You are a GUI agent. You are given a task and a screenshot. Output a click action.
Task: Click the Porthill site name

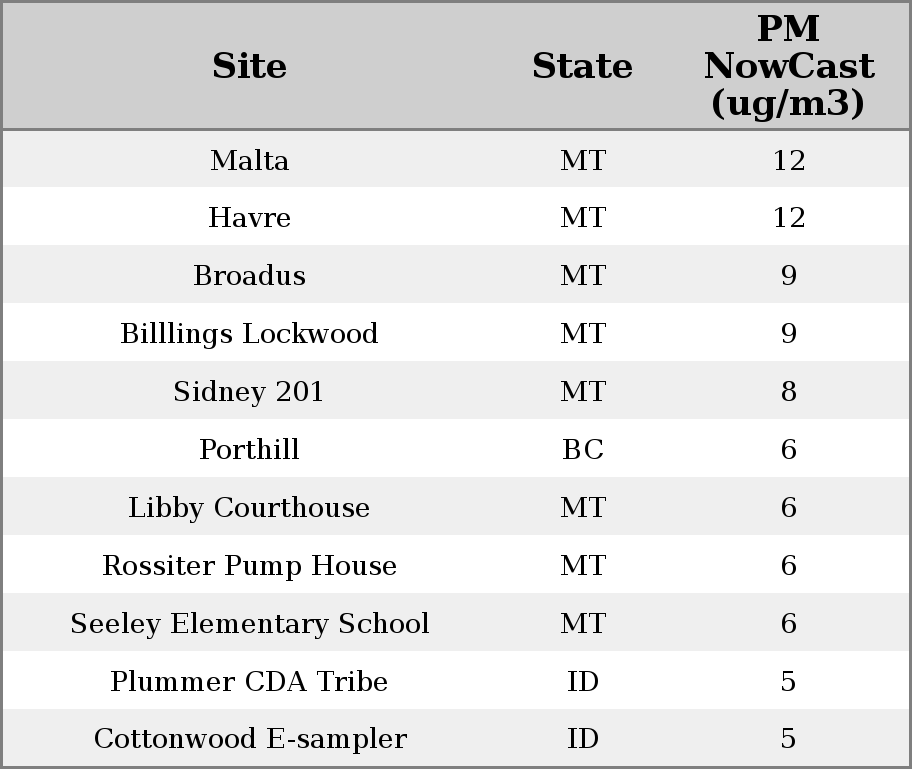pos(249,450)
